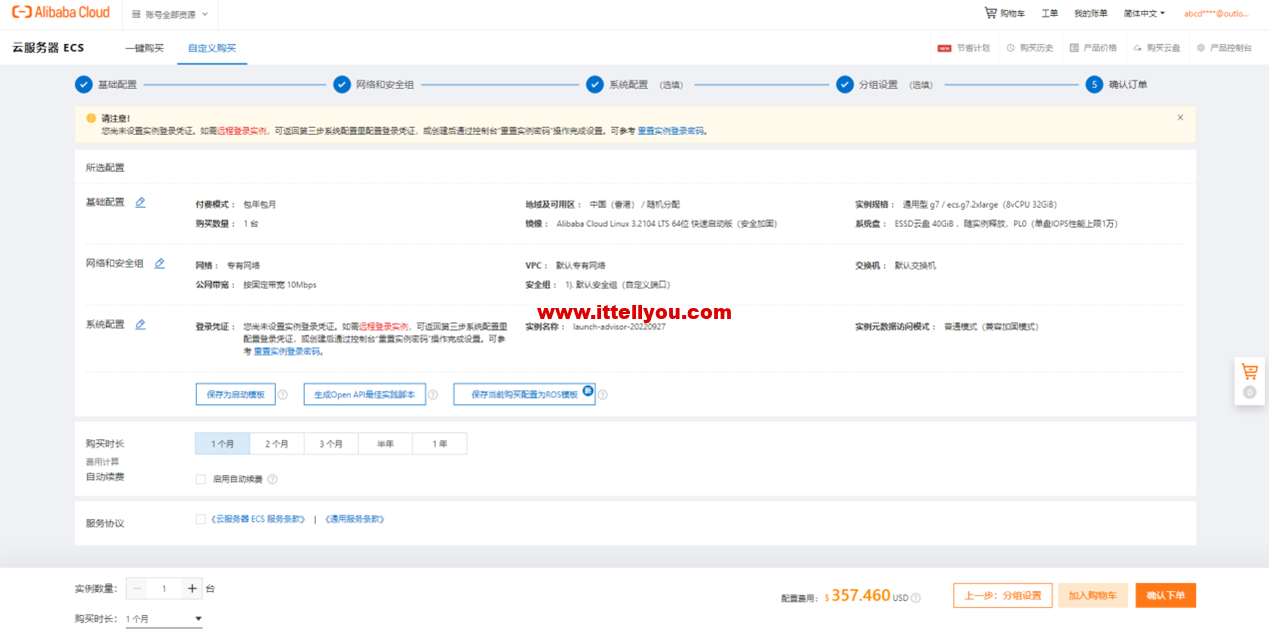Select 3个月 purchase duration
1269x629 pixels.
(x=331, y=444)
